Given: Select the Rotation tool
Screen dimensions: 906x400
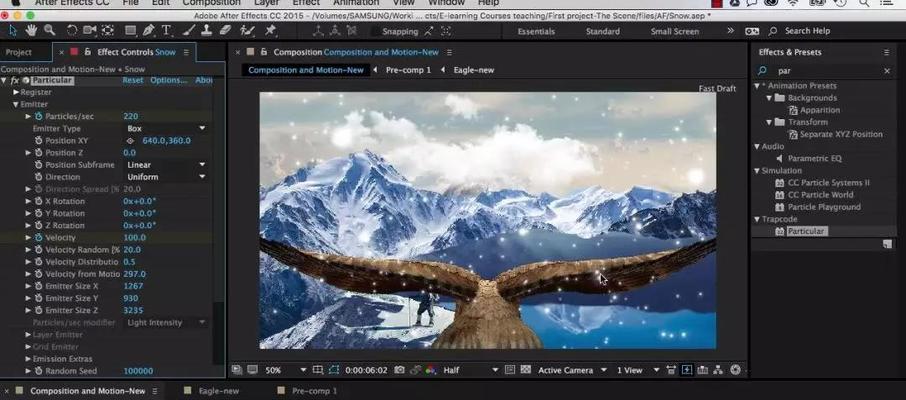Looking at the screenshot, I should tap(72, 31).
